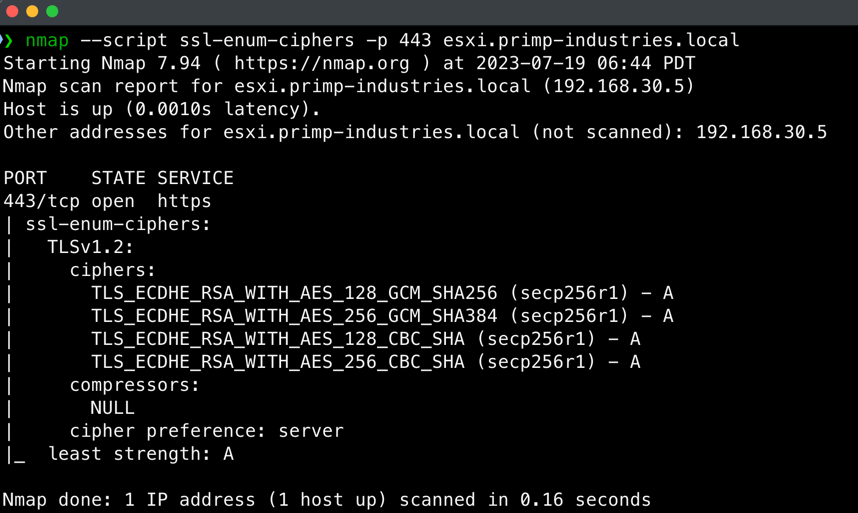Click the red close window button
The image size is (858, 513).
[x=12, y=11]
